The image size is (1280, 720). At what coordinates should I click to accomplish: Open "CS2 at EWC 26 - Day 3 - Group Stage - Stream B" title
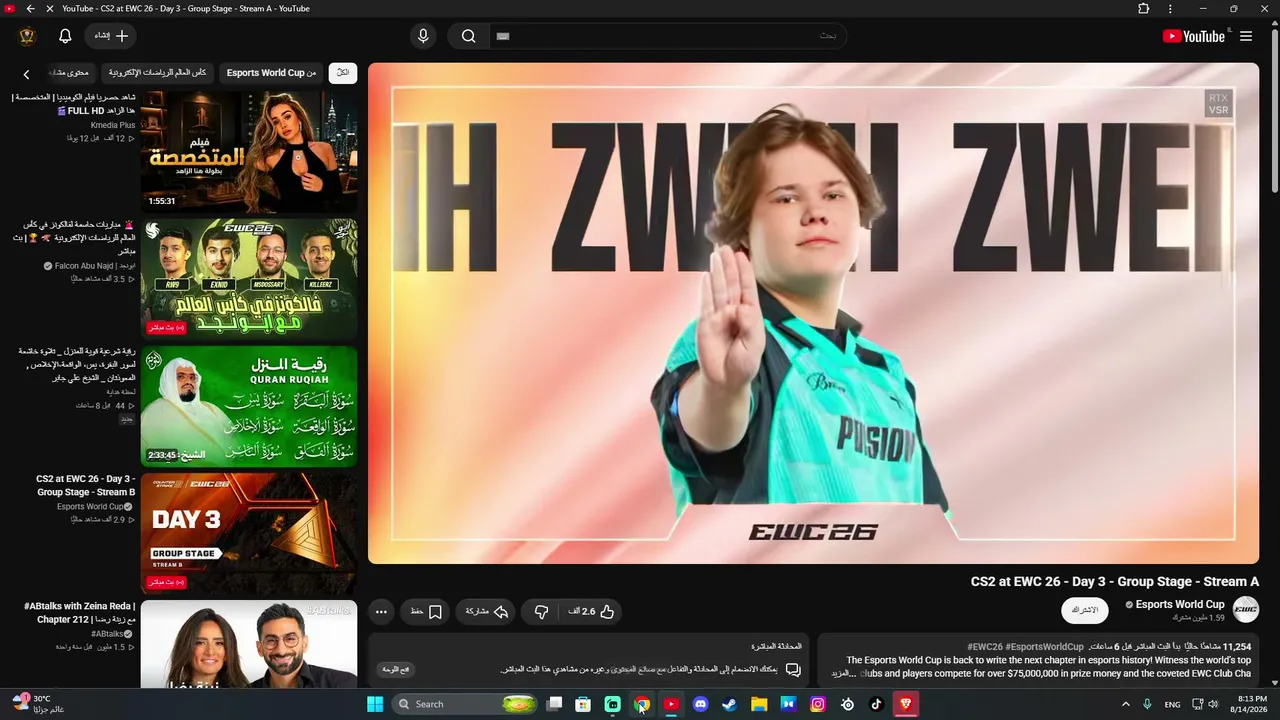(86, 485)
